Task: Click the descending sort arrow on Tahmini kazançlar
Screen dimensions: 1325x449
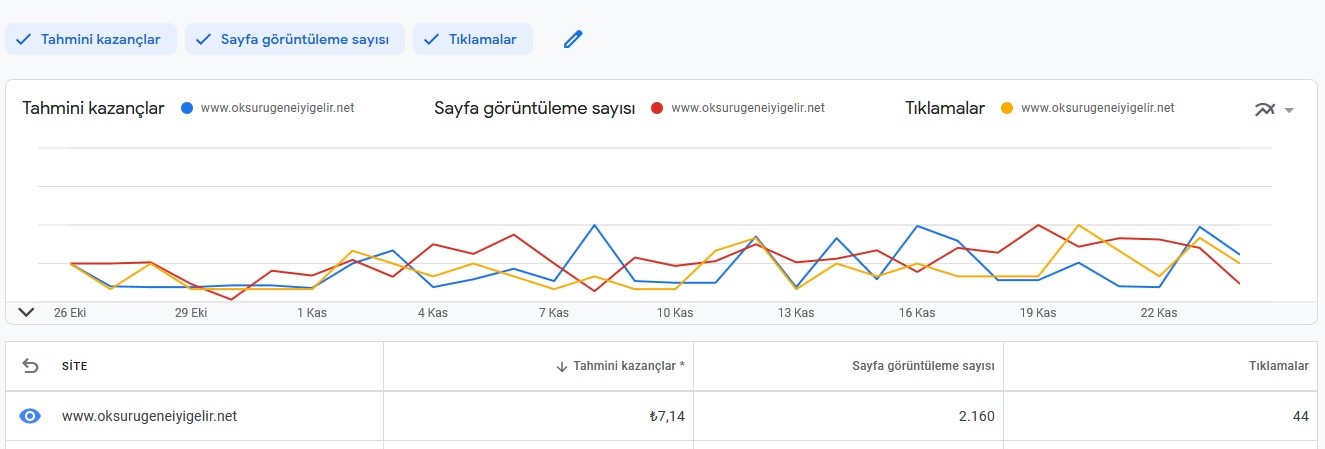Action: (562, 366)
